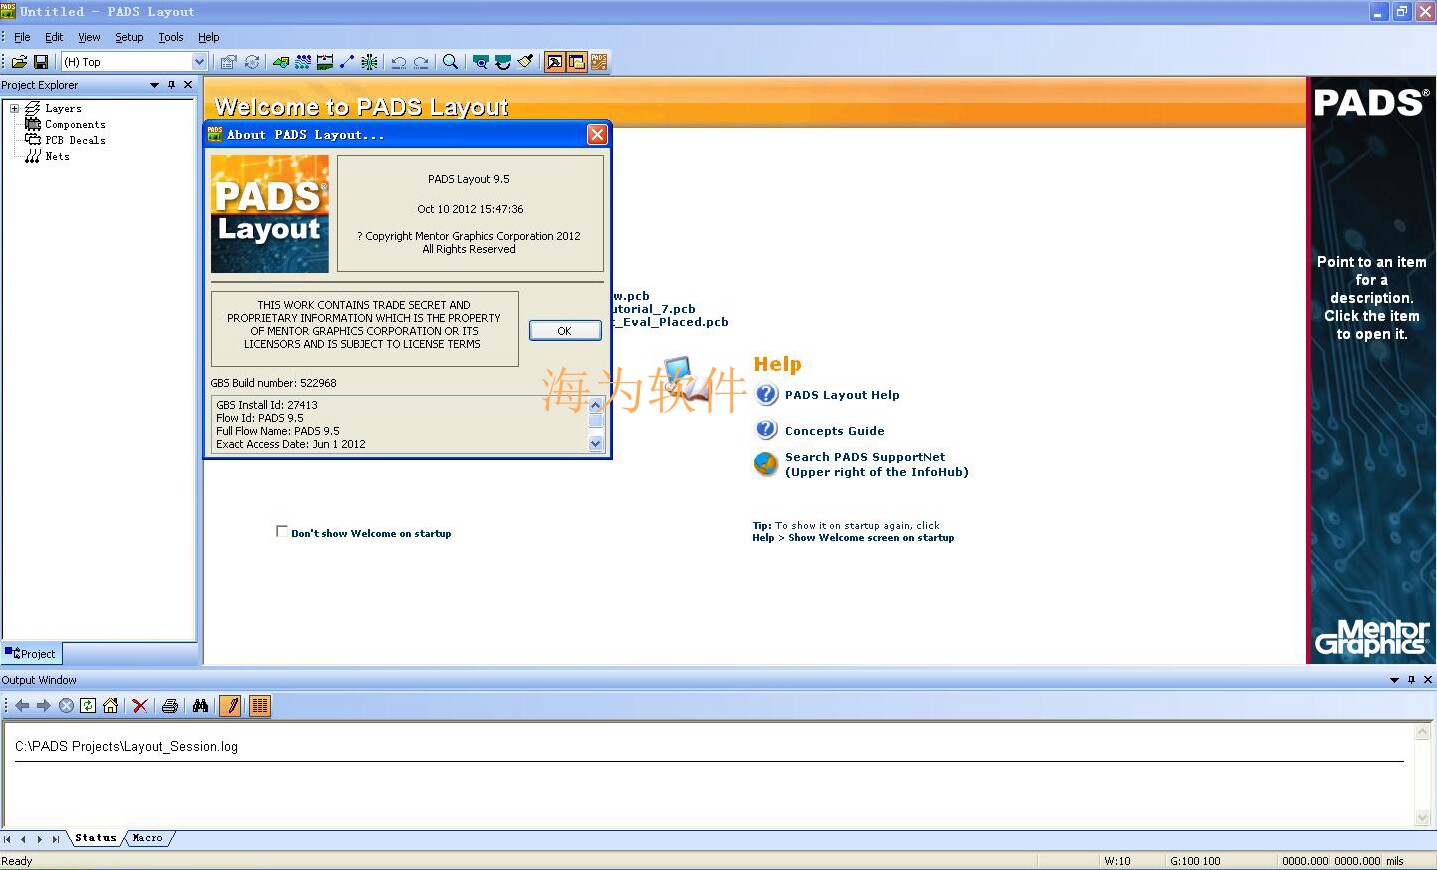Click the Refresh icon in Output Window

point(88,706)
